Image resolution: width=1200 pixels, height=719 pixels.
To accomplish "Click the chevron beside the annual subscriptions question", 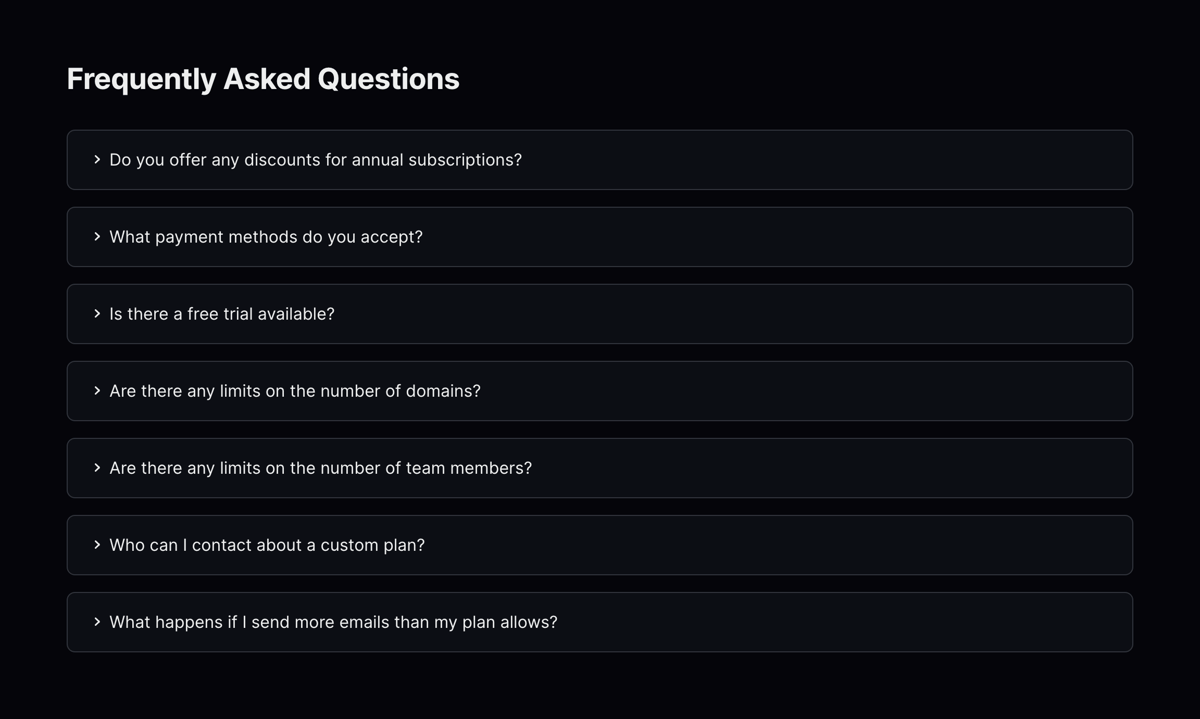I will pyautogui.click(x=96, y=159).
